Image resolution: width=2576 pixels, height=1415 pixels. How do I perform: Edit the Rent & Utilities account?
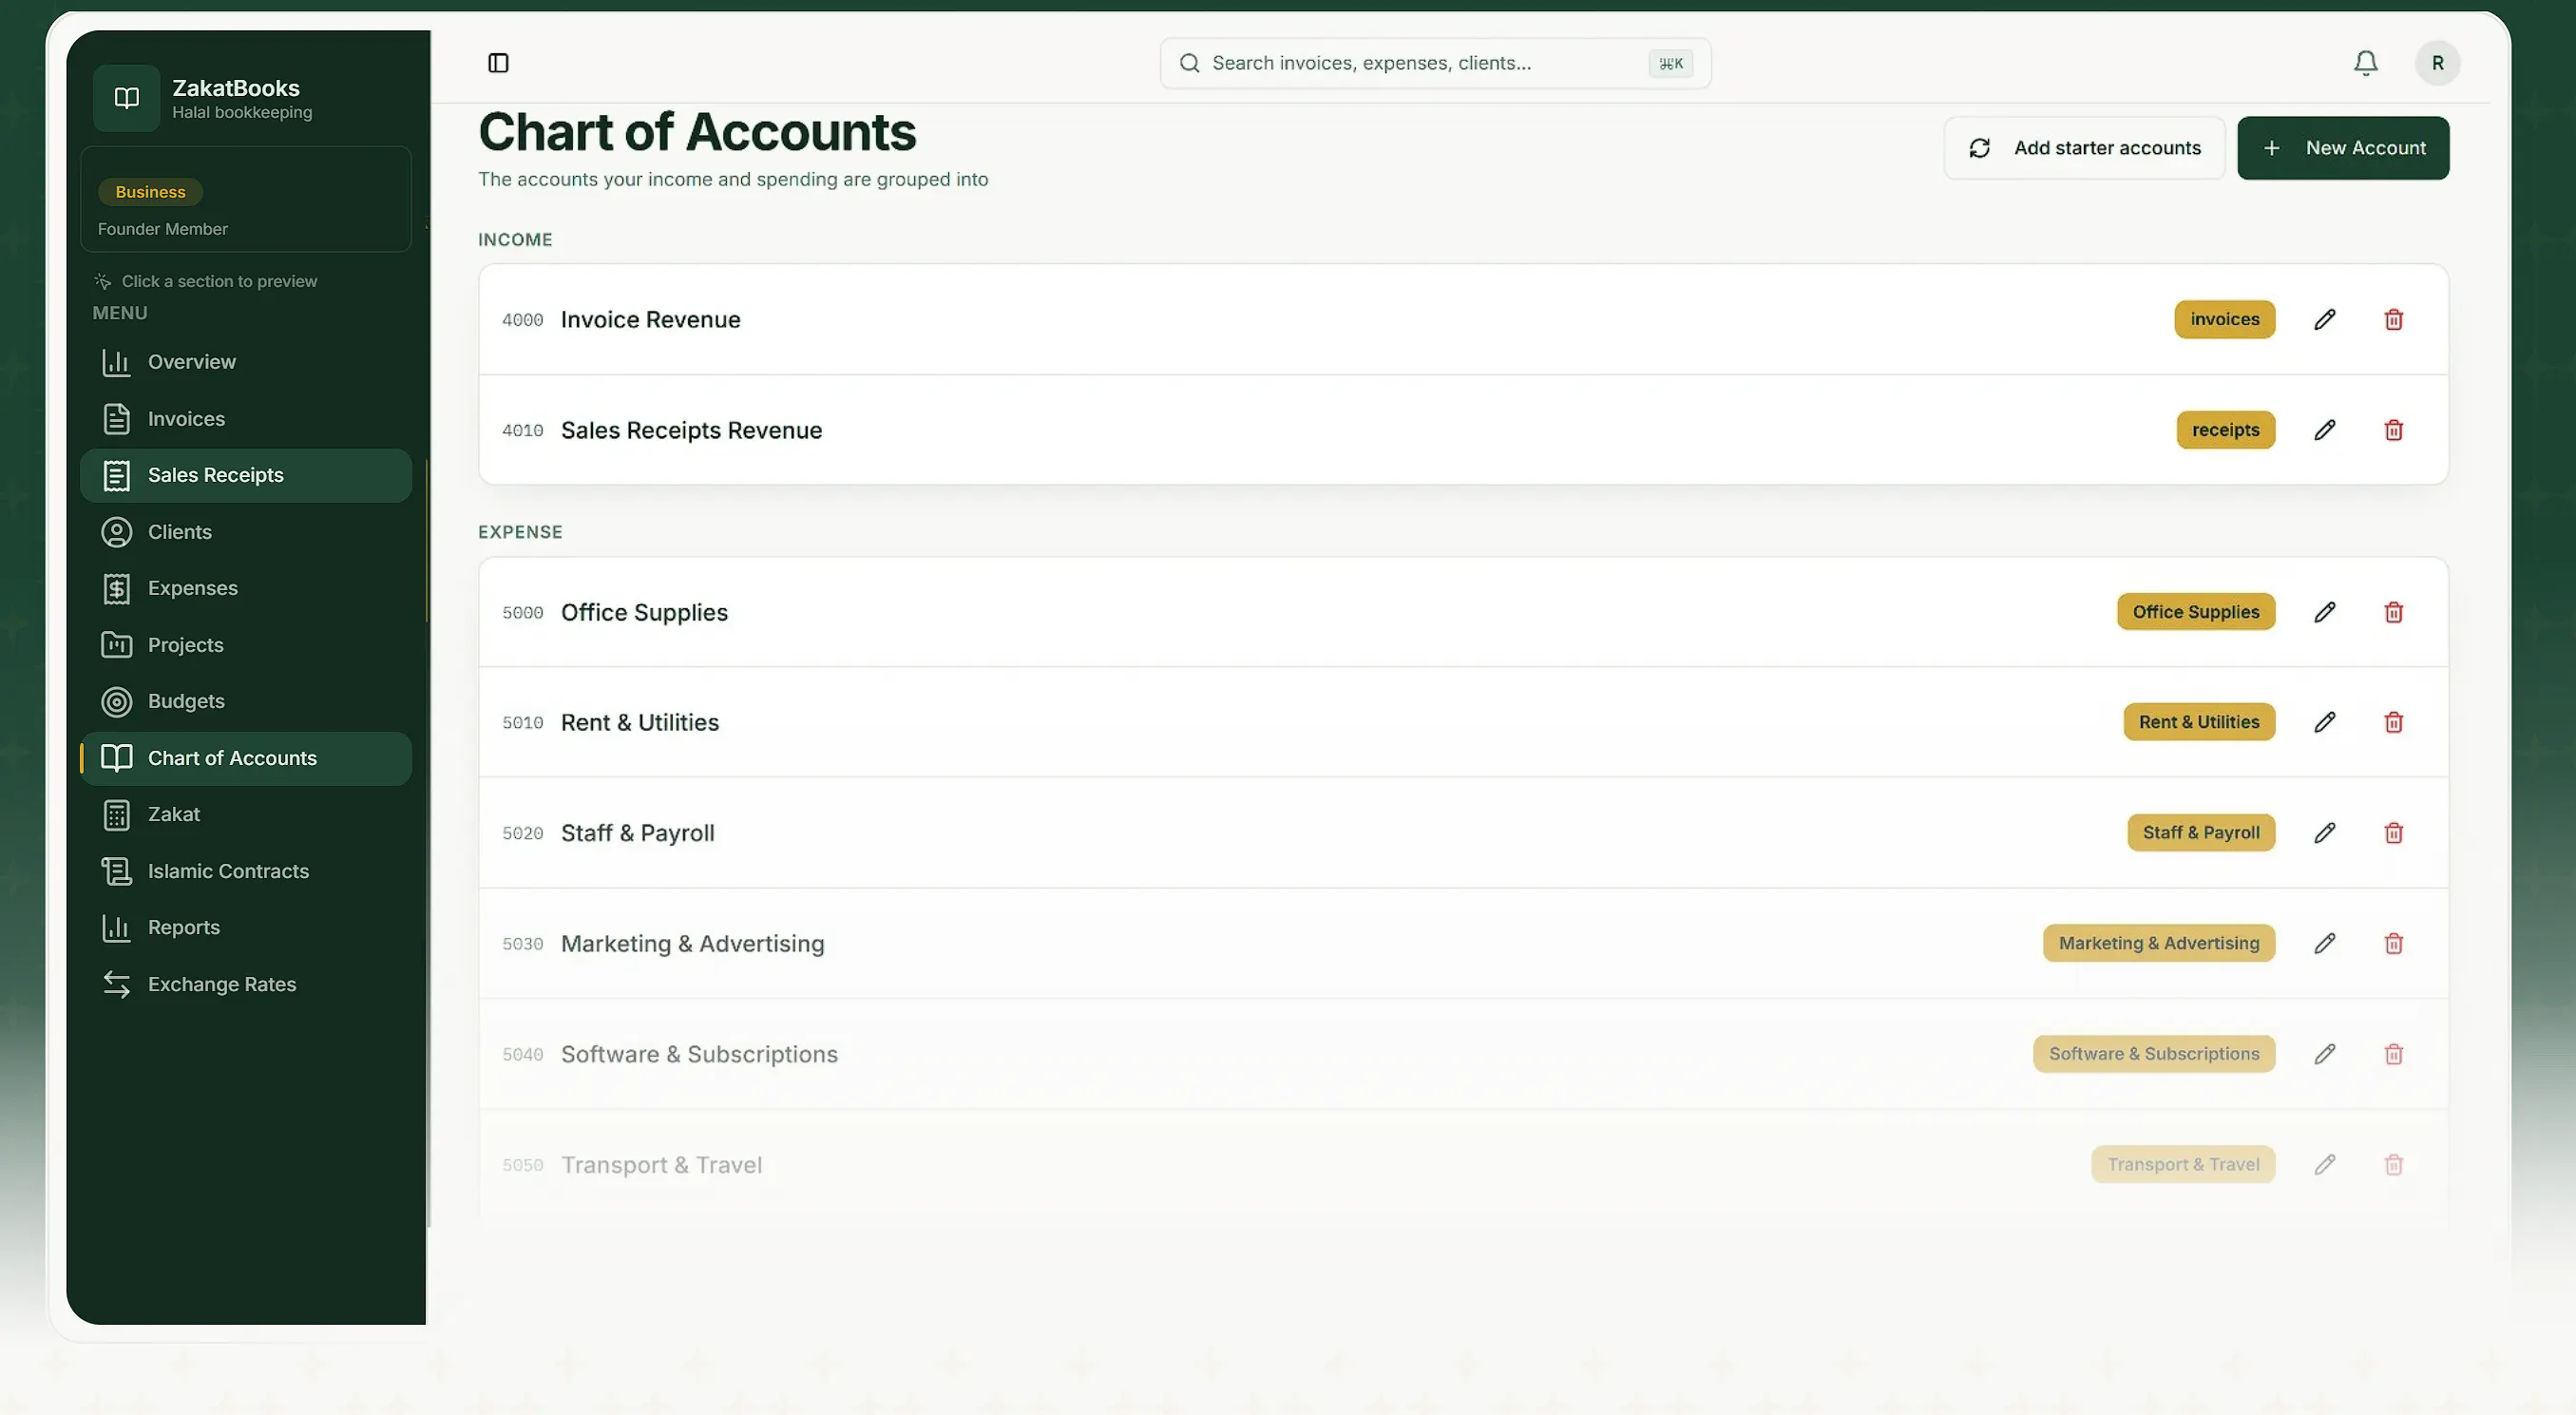tap(2325, 722)
